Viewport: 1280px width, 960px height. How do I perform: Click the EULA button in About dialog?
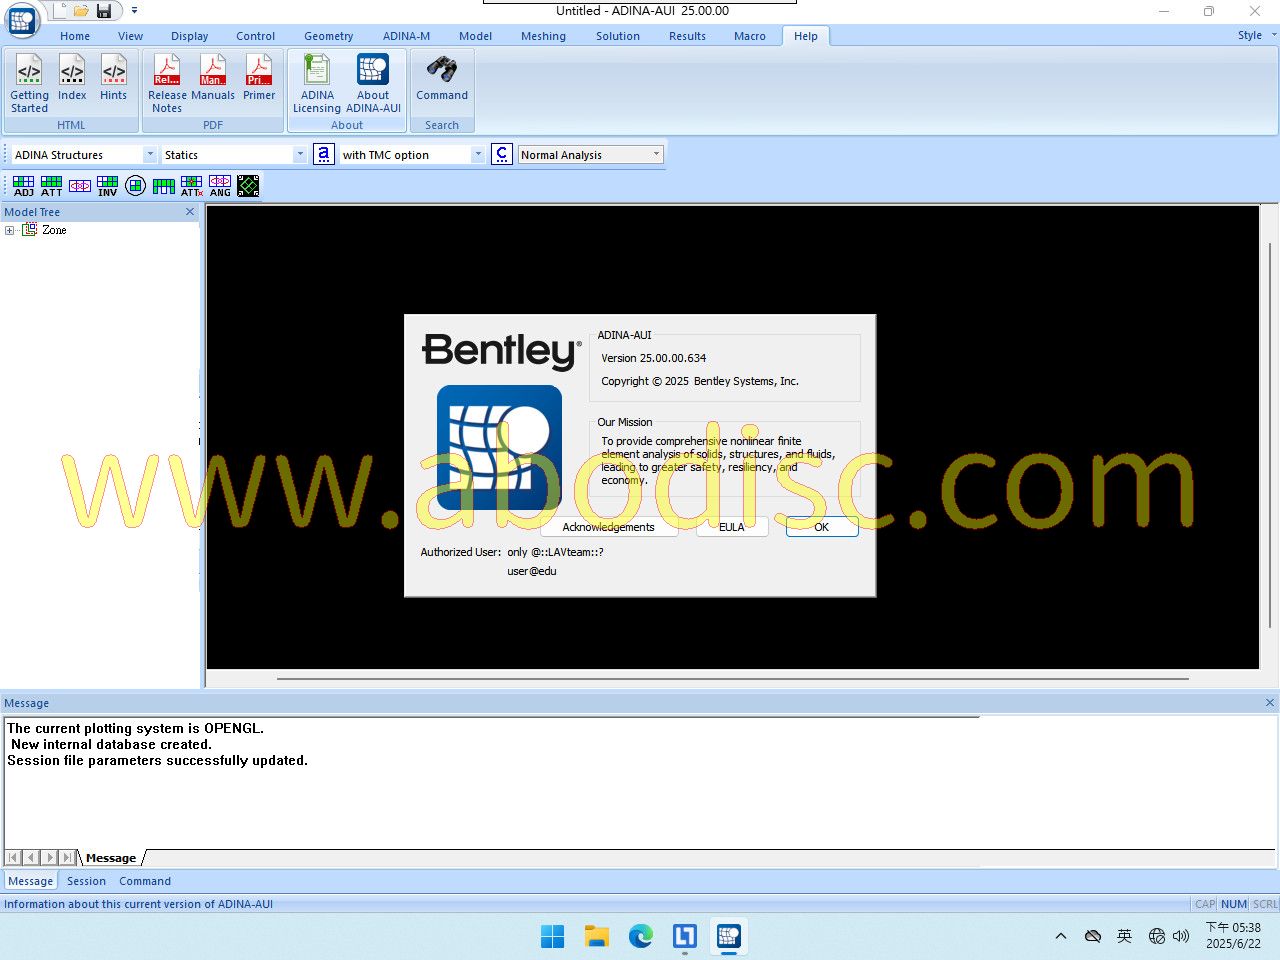pyautogui.click(x=732, y=527)
